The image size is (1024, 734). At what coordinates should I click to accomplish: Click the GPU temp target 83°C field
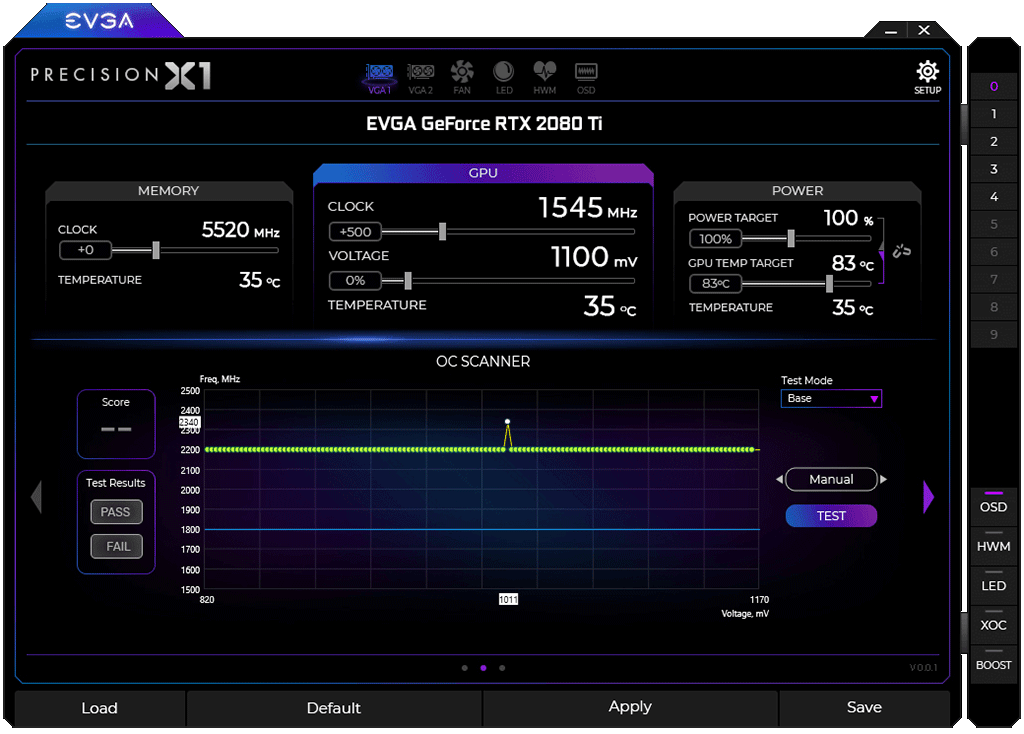tap(715, 283)
